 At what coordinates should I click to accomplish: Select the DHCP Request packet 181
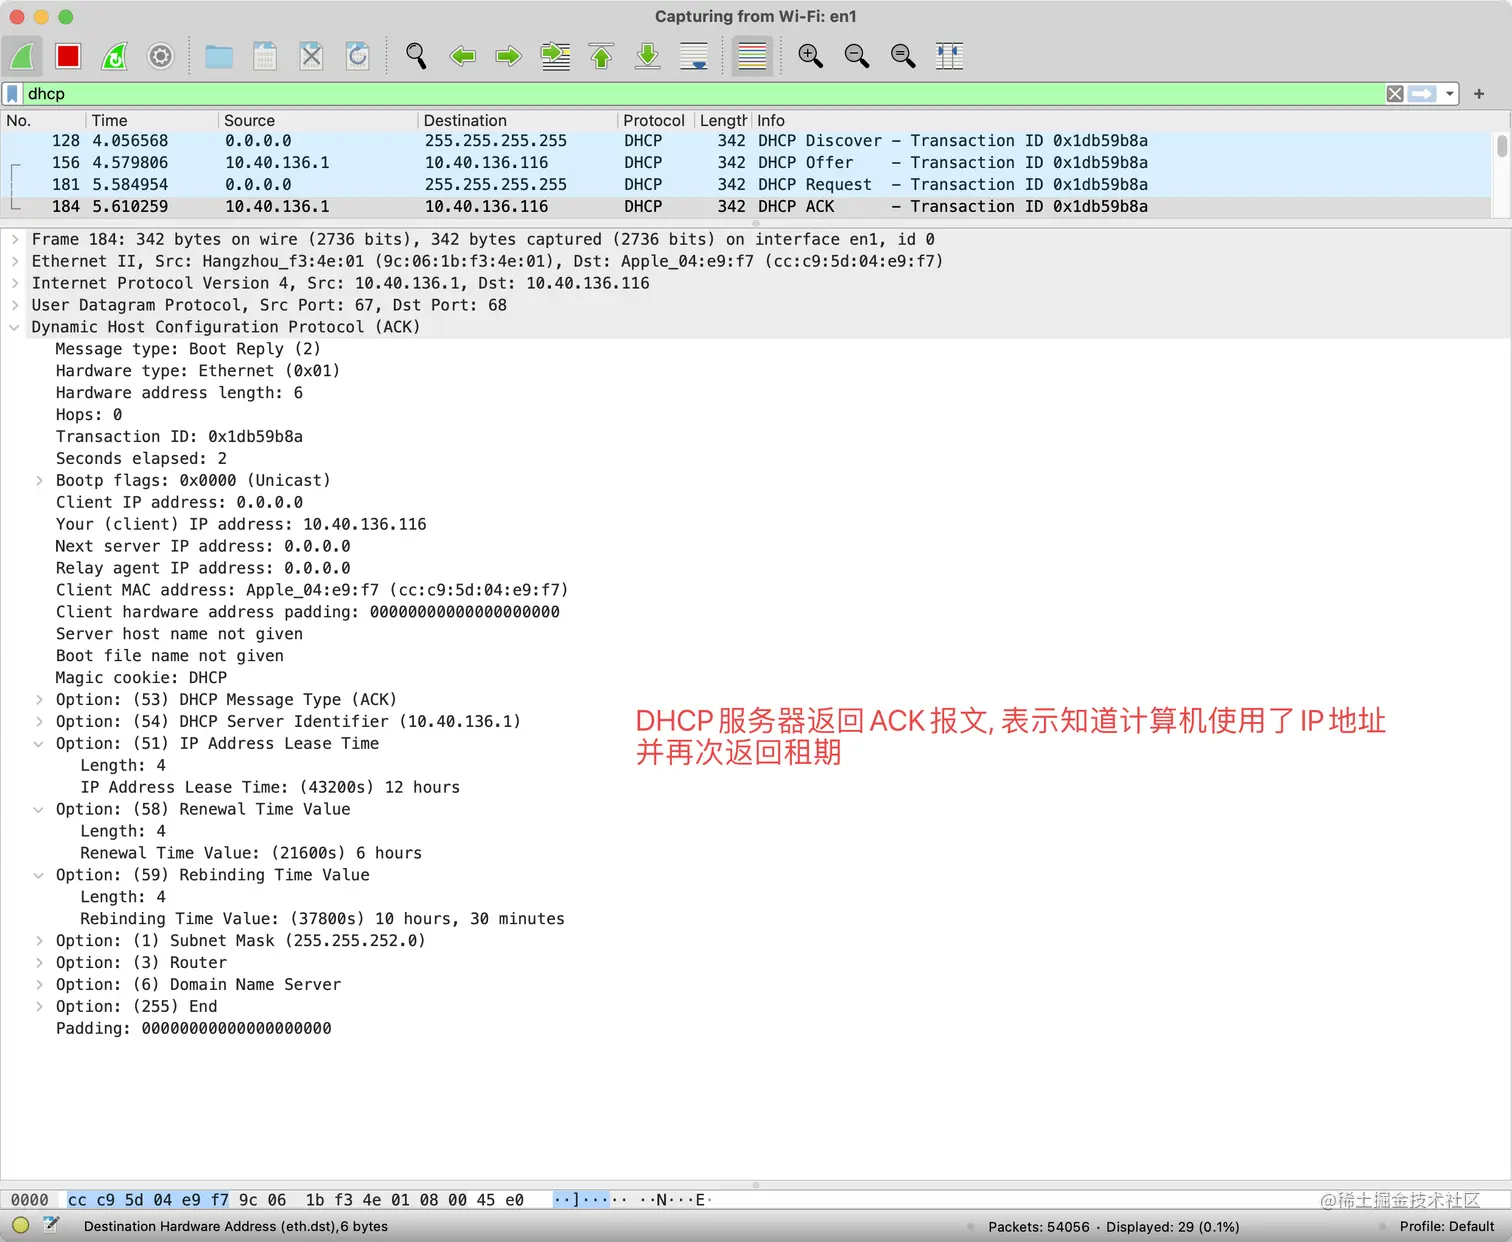[747, 185]
